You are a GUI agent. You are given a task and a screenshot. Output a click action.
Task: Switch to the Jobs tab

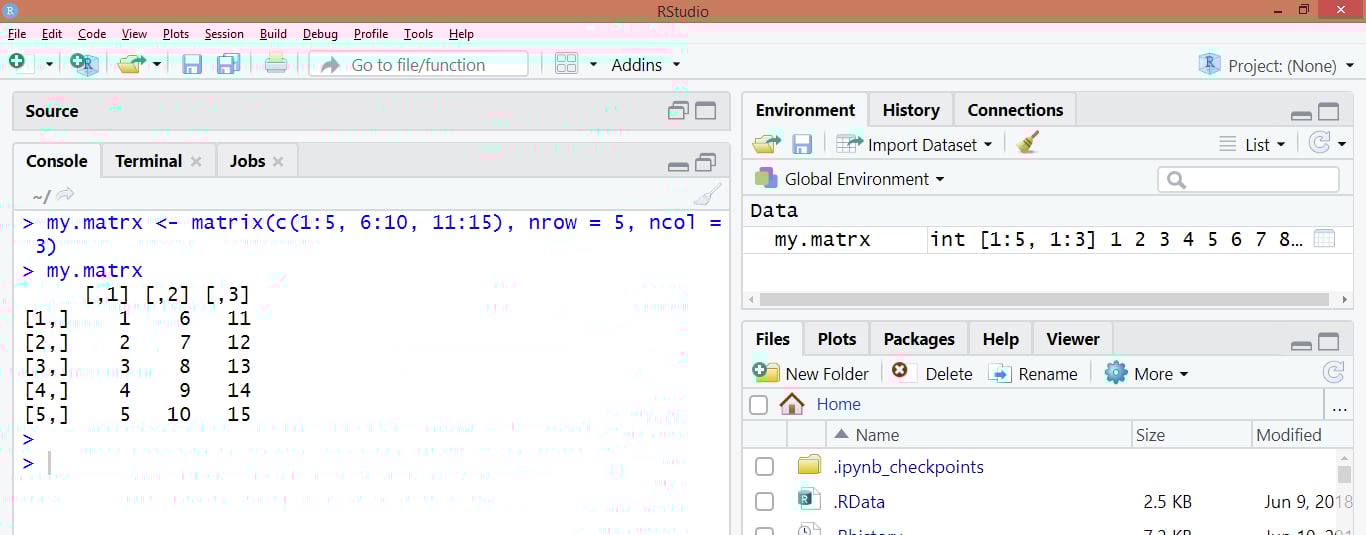click(x=247, y=161)
